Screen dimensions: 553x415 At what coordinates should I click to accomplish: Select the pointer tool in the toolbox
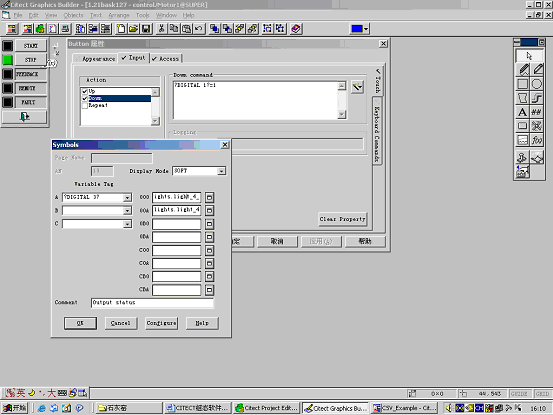pos(529,56)
